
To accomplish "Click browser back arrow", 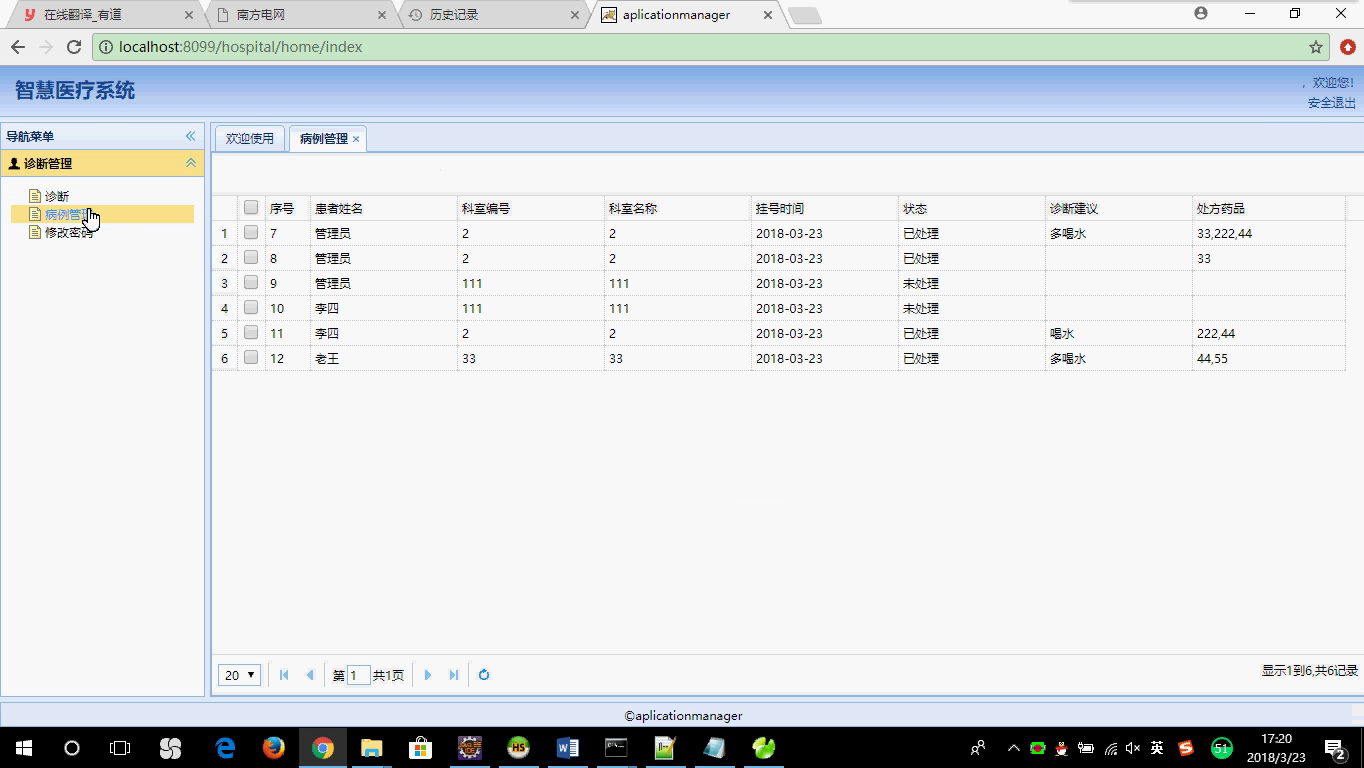I will coord(18,47).
